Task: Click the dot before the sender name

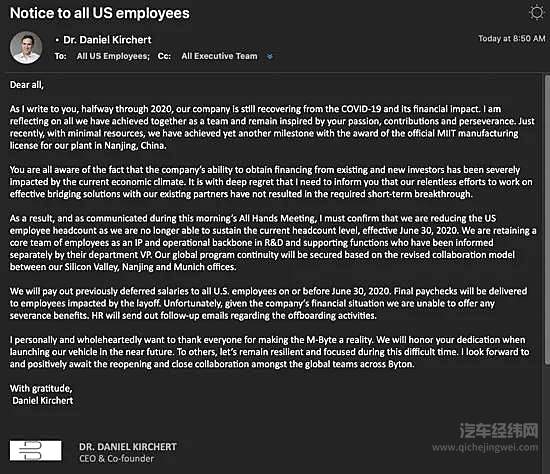Action: tap(57, 40)
